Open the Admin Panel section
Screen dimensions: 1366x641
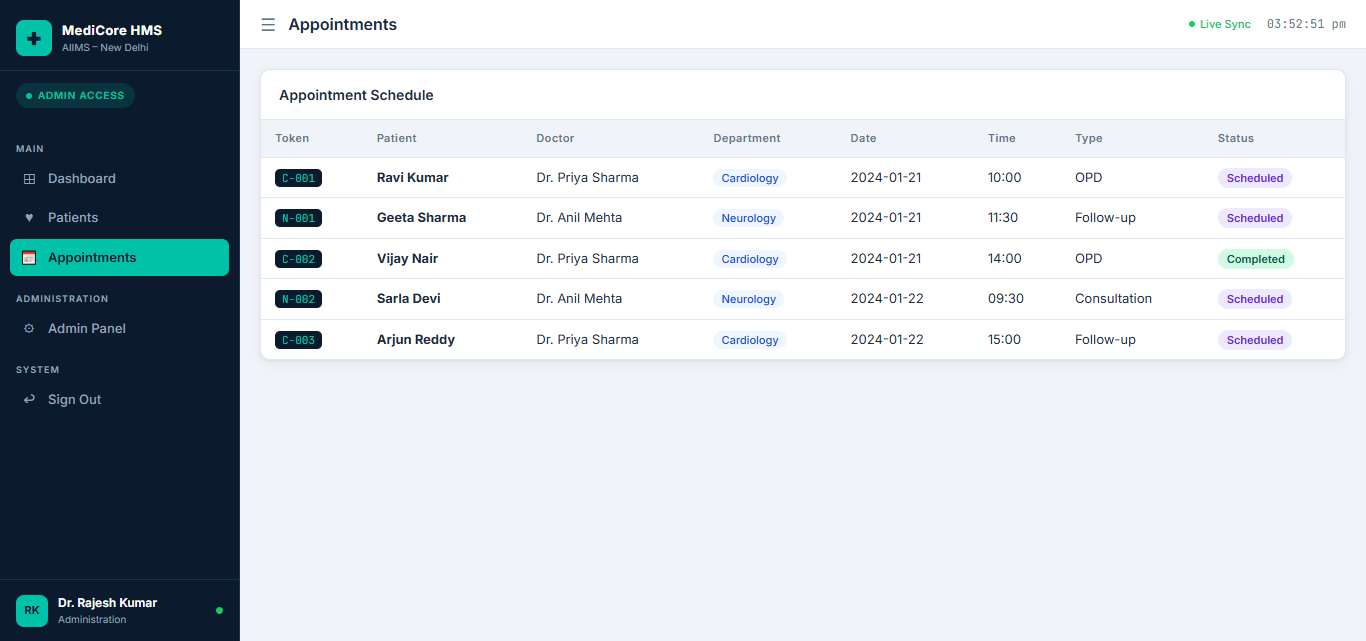click(119, 329)
